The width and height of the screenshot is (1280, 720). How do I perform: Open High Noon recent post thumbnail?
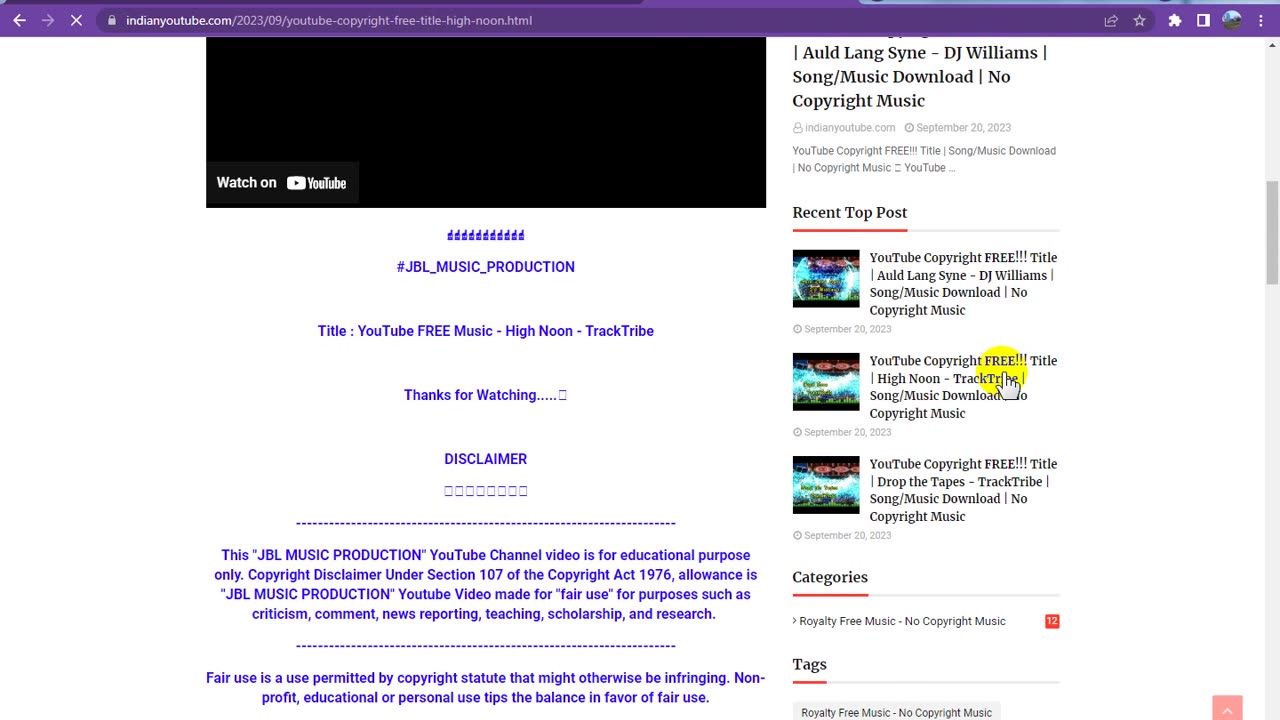tap(826, 381)
